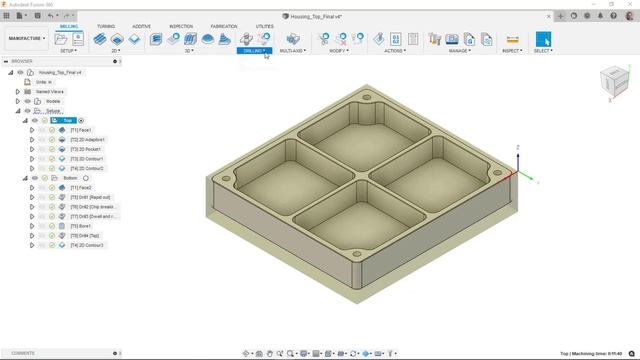Click the Post Process G1 G2 icon
This screenshot has height=360, width=640.
pos(396,39)
